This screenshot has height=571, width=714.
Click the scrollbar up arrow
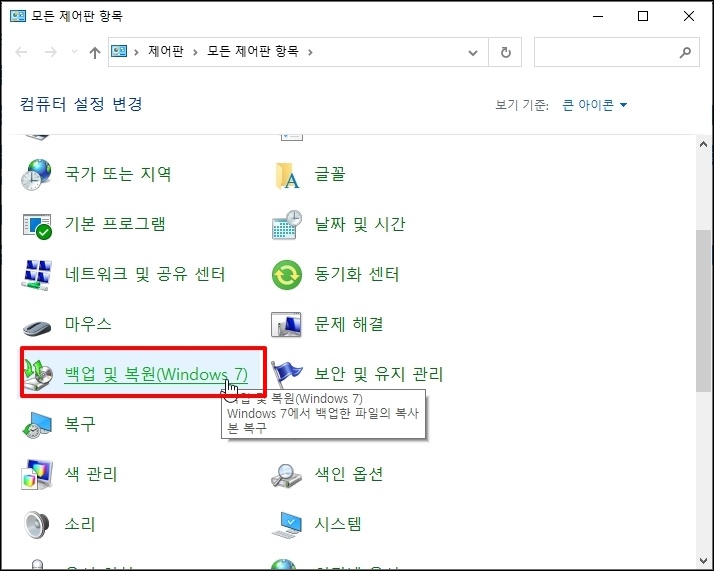coord(704,145)
